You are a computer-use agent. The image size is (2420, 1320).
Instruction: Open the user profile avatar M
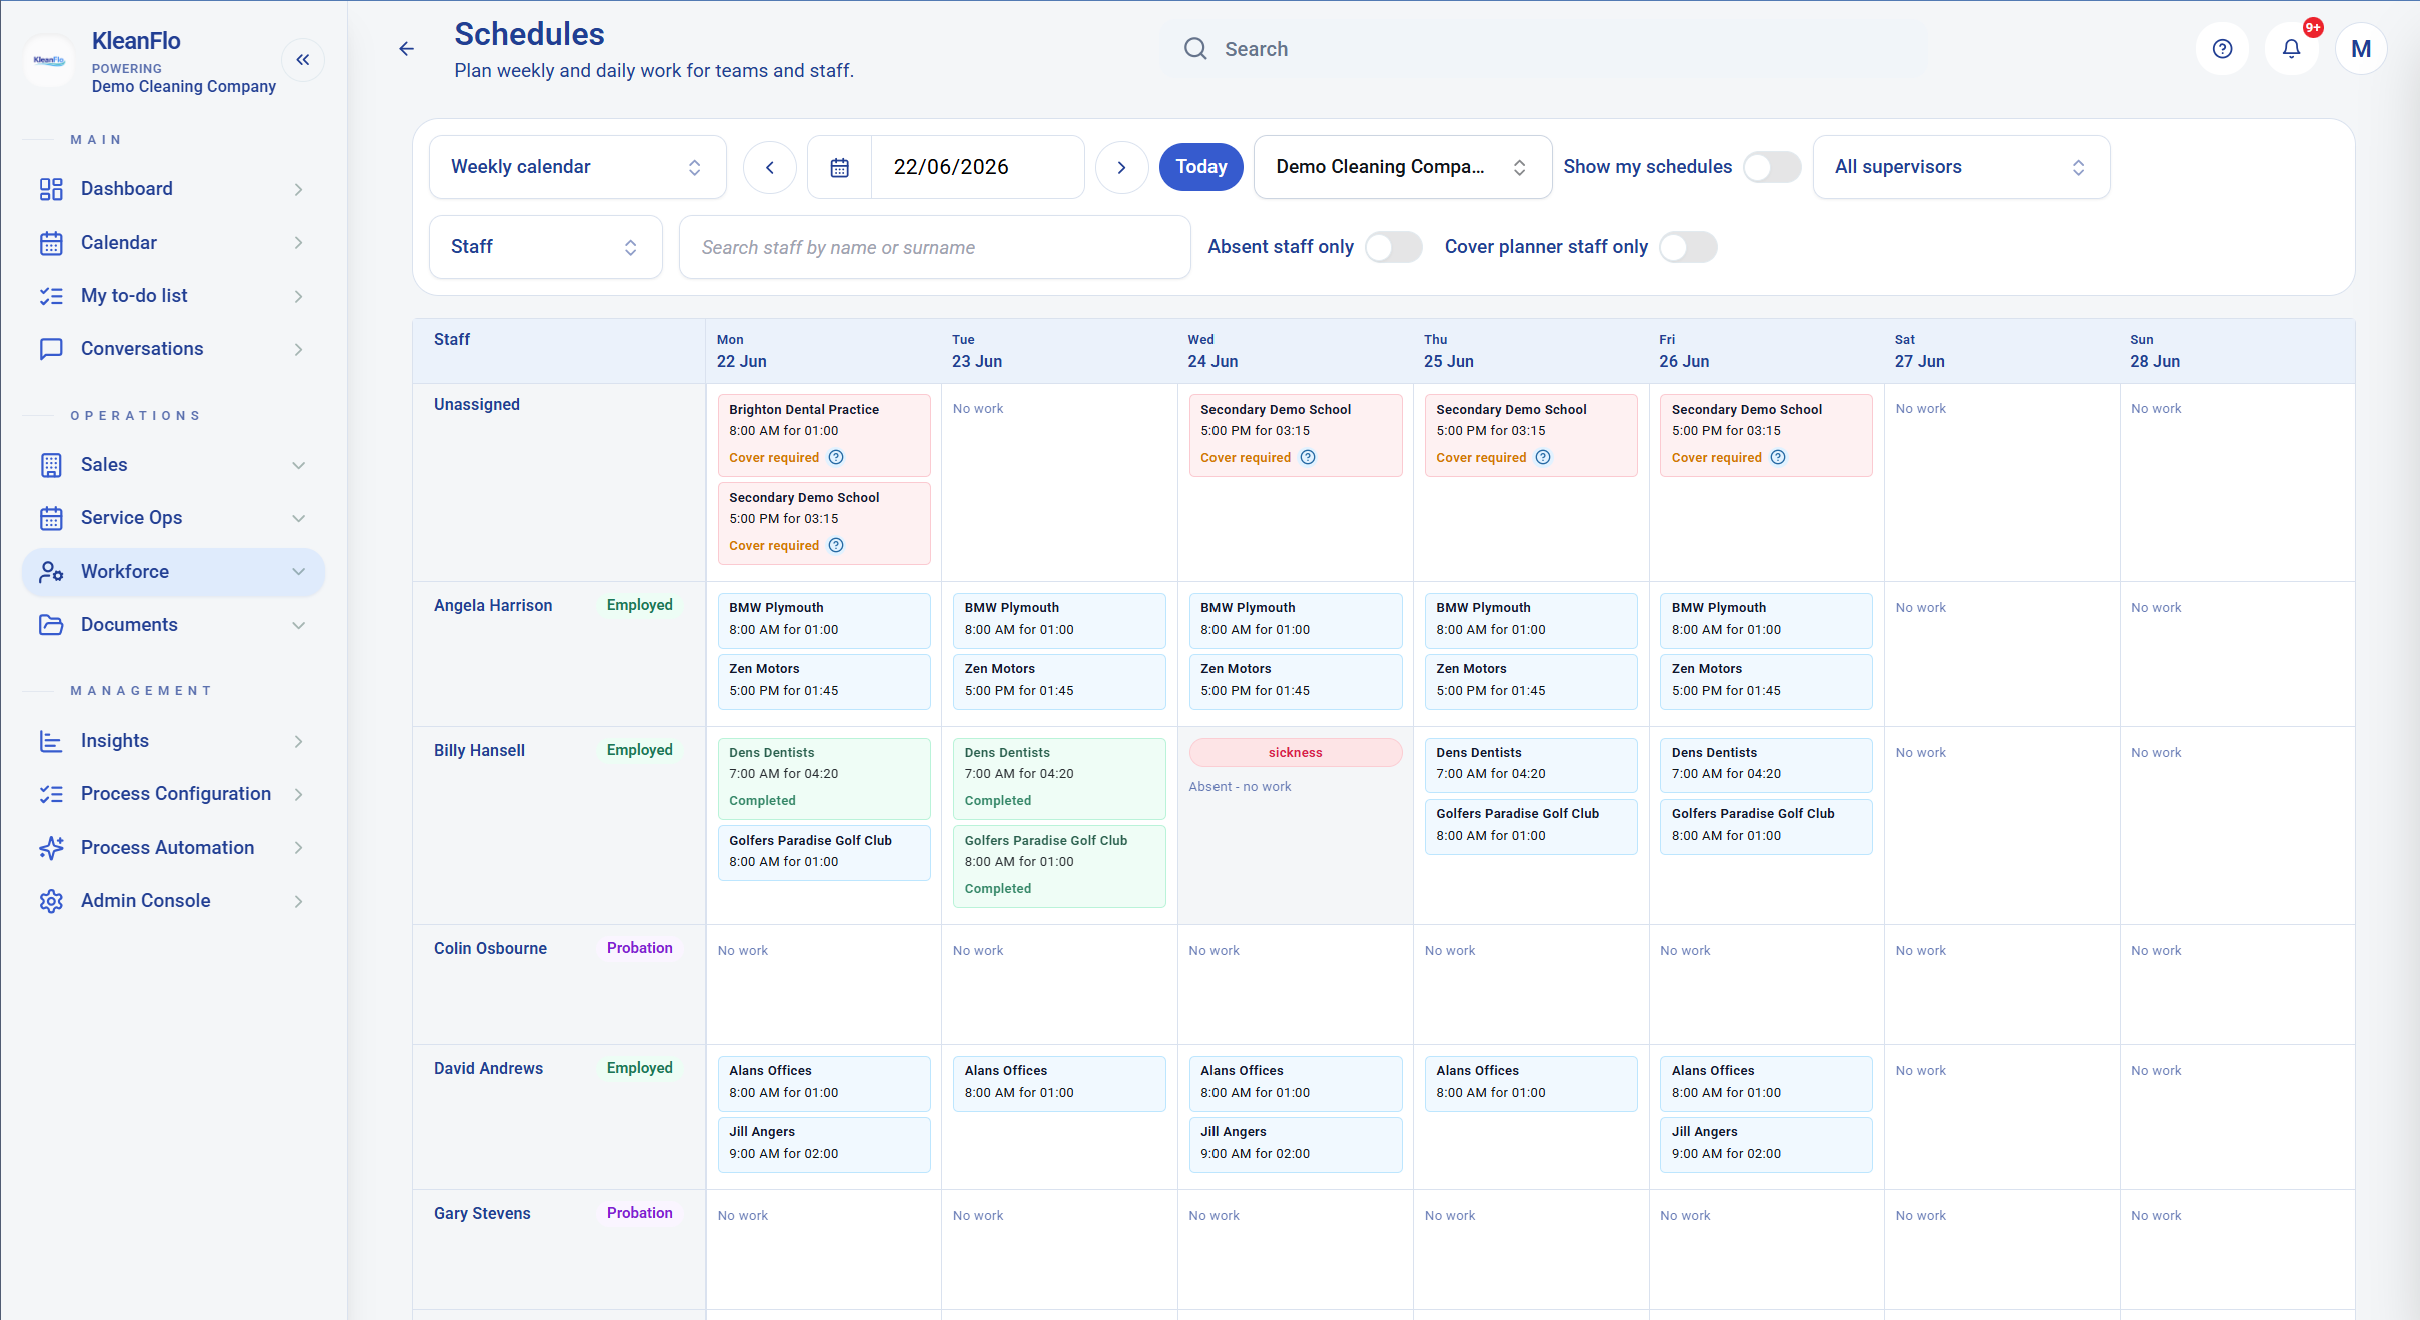(2361, 49)
